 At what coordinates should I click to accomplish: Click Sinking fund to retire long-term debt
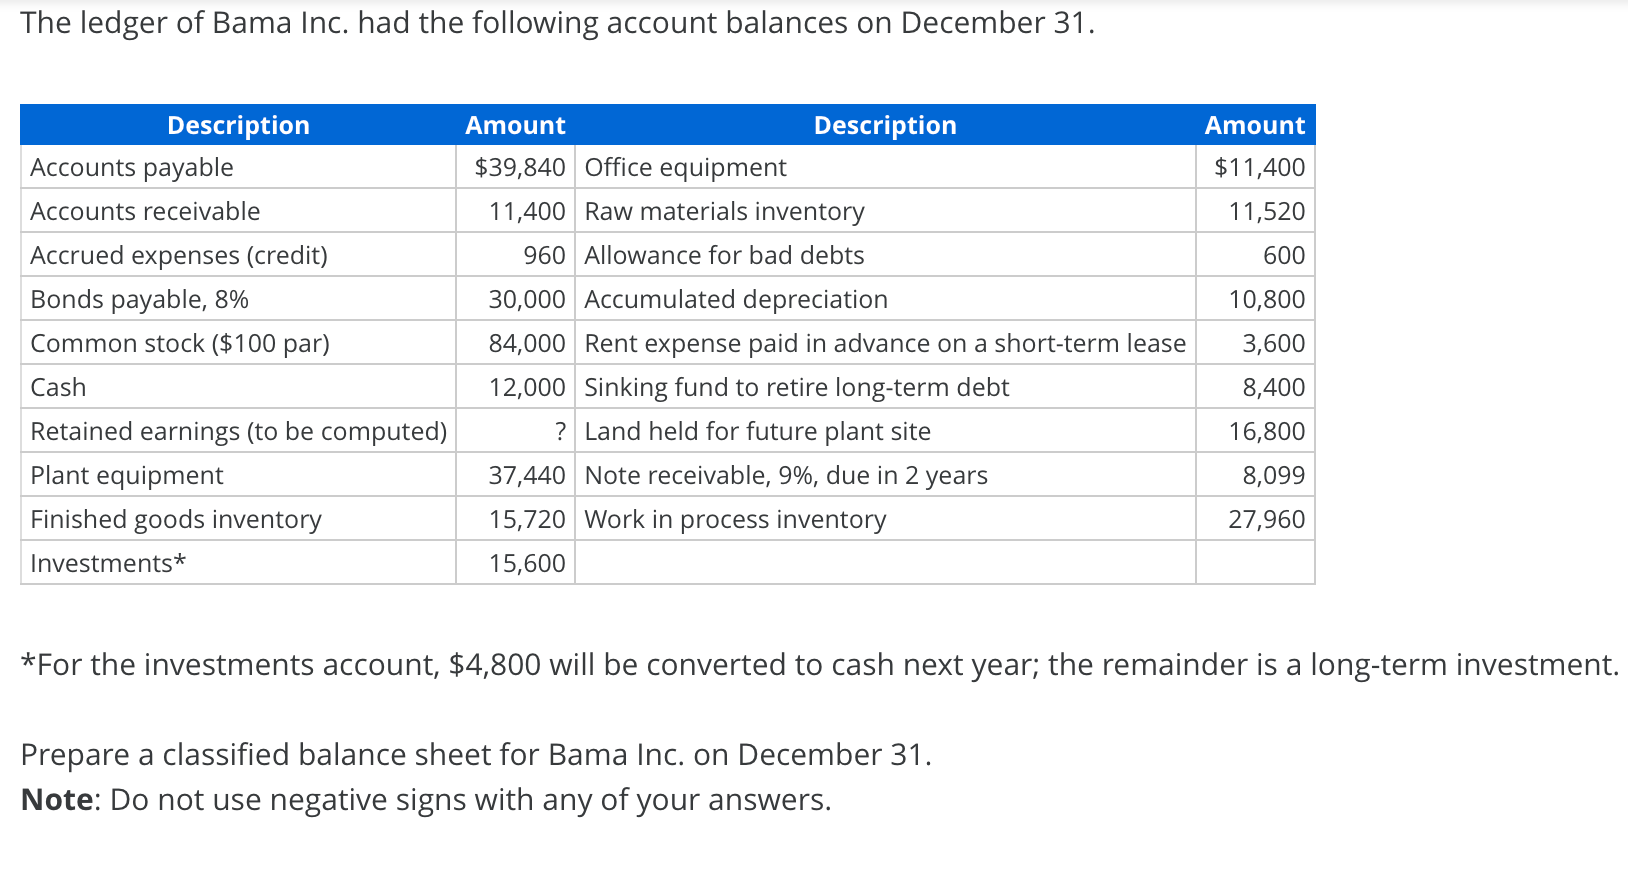pos(797,387)
